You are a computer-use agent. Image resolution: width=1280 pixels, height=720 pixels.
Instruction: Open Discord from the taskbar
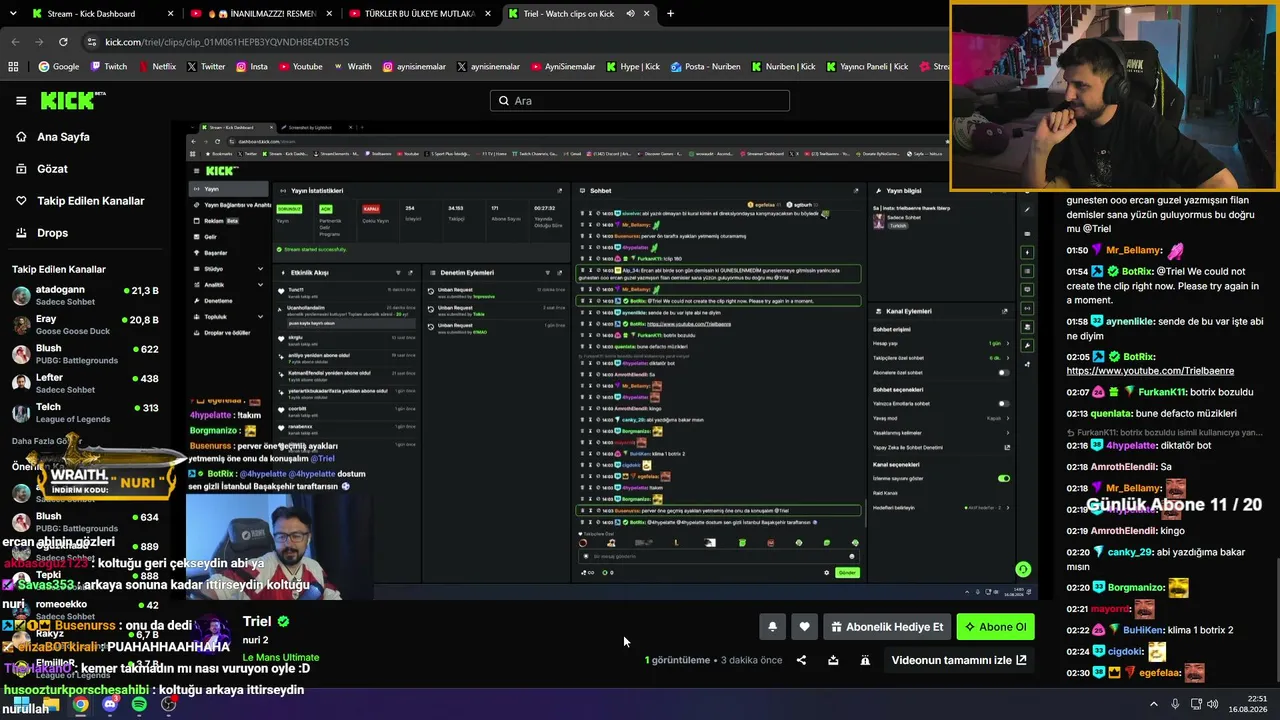click(x=110, y=704)
